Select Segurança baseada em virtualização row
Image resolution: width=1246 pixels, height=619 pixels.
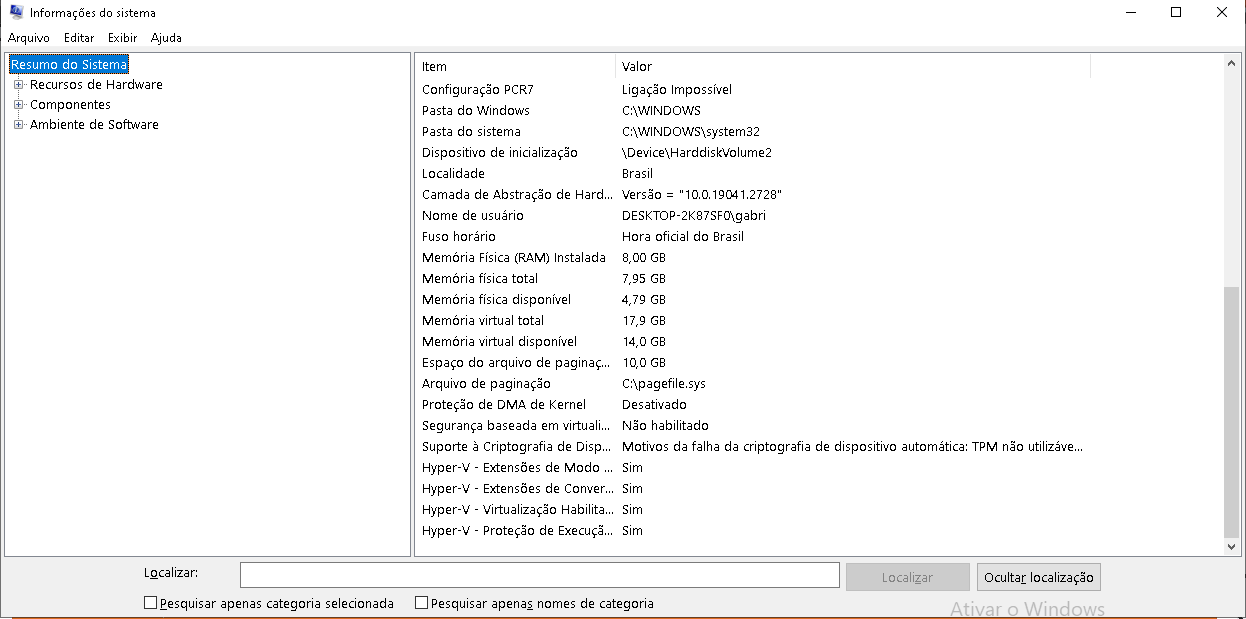click(x=753, y=426)
